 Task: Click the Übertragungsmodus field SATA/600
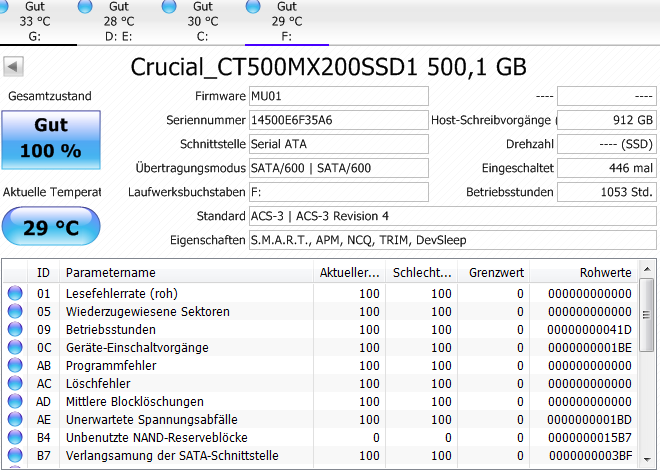pyautogui.click(x=339, y=168)
